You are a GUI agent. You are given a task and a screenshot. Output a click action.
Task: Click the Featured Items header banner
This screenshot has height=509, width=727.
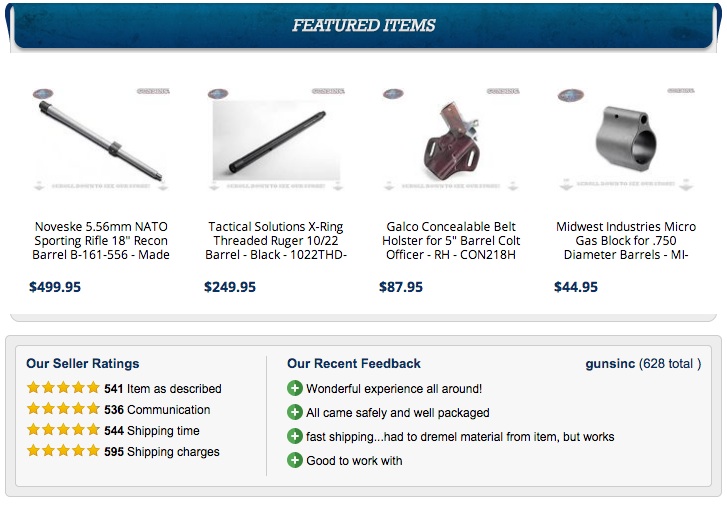[364, 25]
